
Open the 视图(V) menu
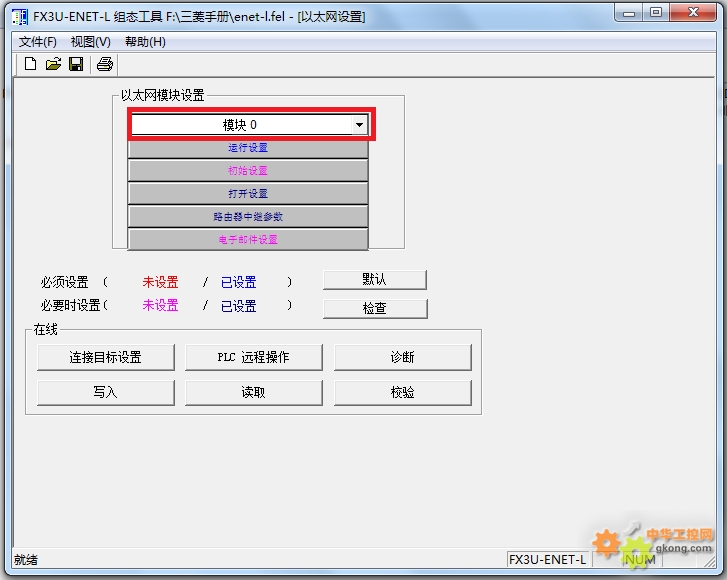(x=90, y=42)
